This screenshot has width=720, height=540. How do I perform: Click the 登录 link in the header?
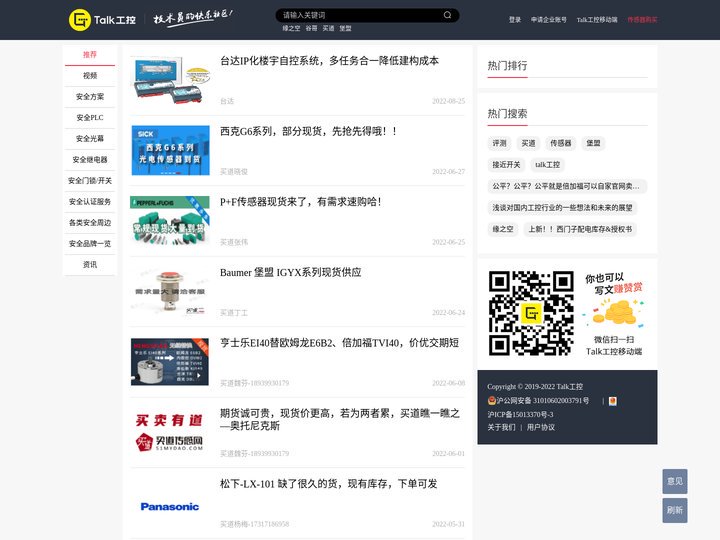[515, 20]
